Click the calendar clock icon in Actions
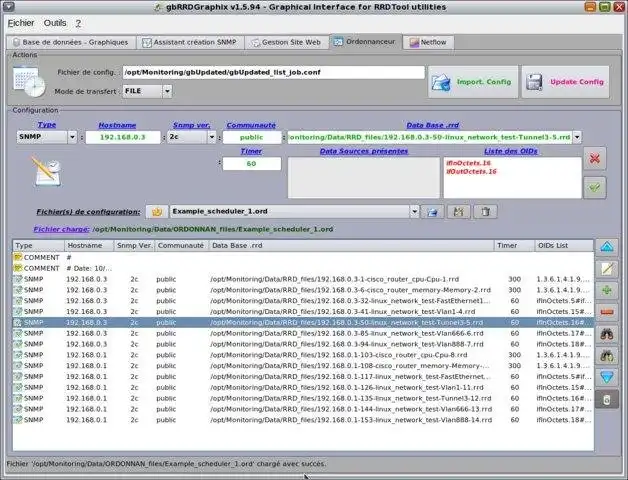628x480 pixels. click(x=29, y=82)
